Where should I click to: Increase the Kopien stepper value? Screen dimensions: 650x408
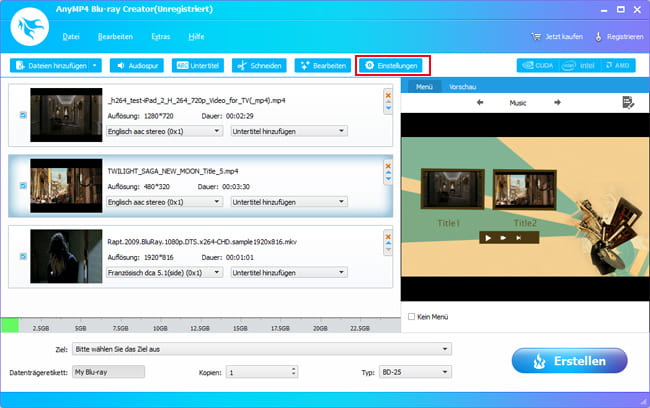click(293, 369)
